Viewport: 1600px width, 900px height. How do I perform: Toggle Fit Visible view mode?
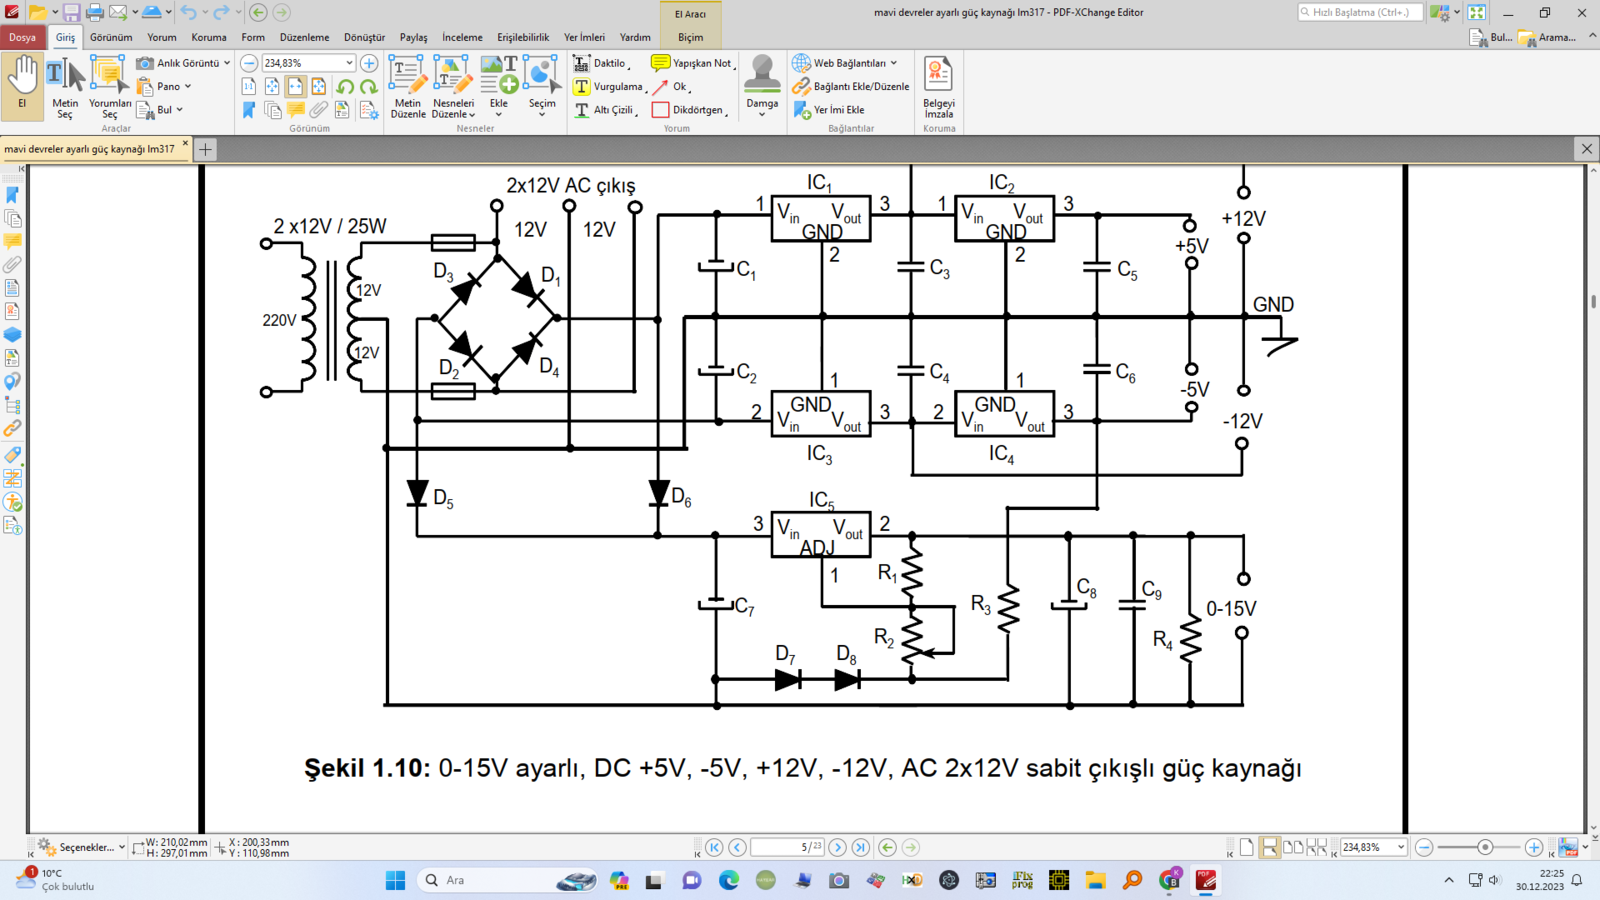coord(319,87)
